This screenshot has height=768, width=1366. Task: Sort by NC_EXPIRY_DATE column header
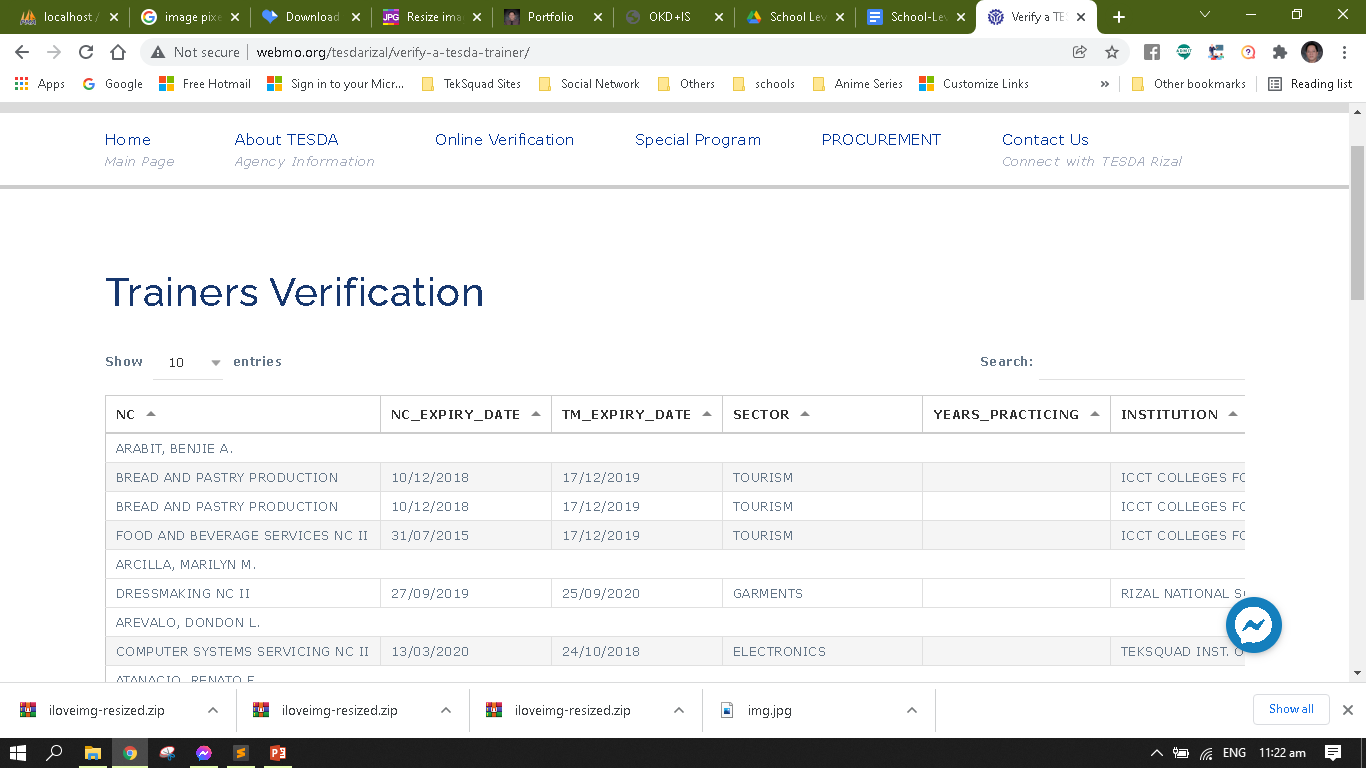(465, 414)
